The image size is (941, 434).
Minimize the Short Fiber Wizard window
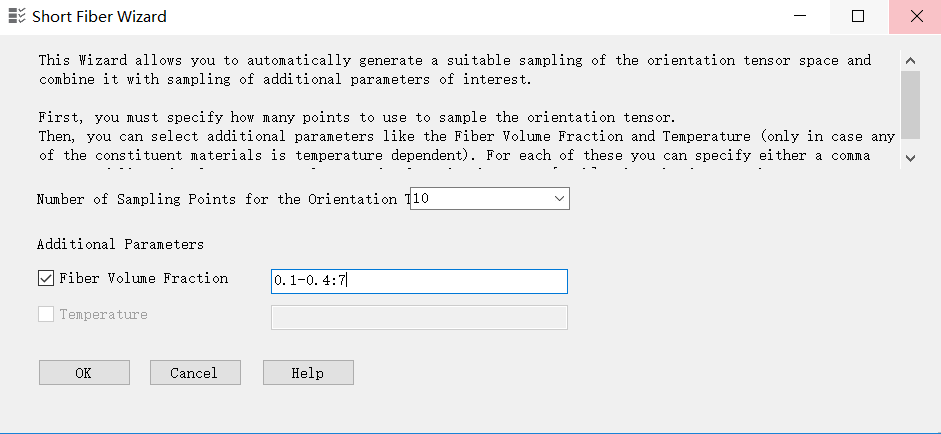[800, 16]
